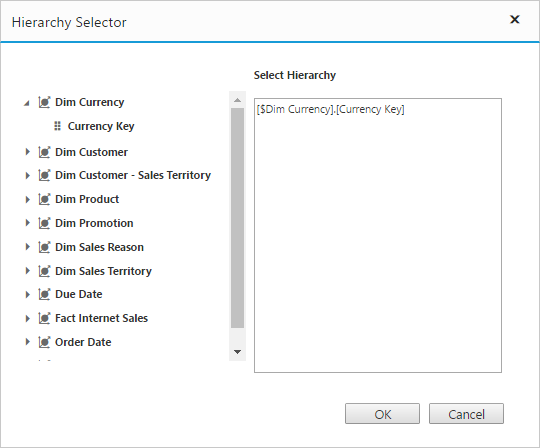Expand the Dim Customer node
This screenshot has height=448, width=540.
(28, 152)
